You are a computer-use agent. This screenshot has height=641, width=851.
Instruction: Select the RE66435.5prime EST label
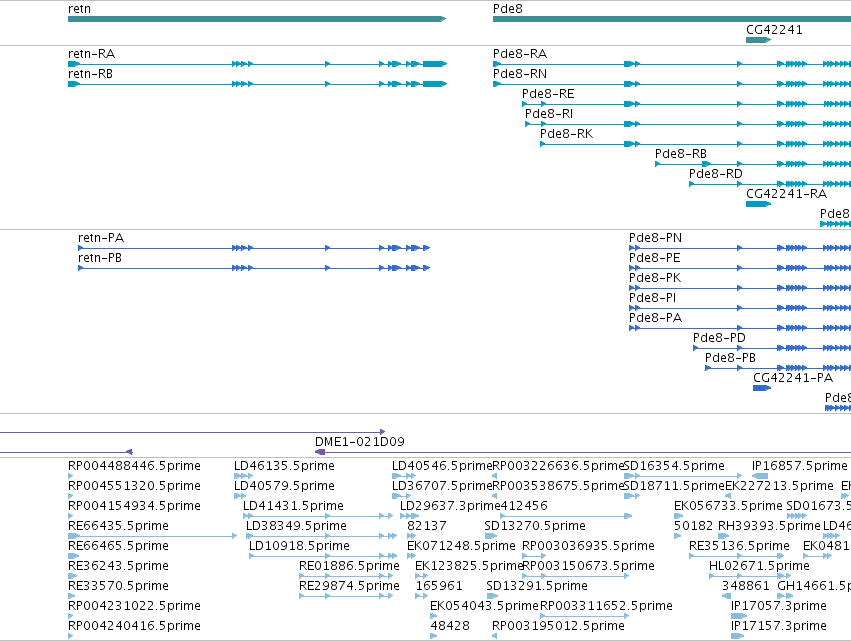(118, 526)
